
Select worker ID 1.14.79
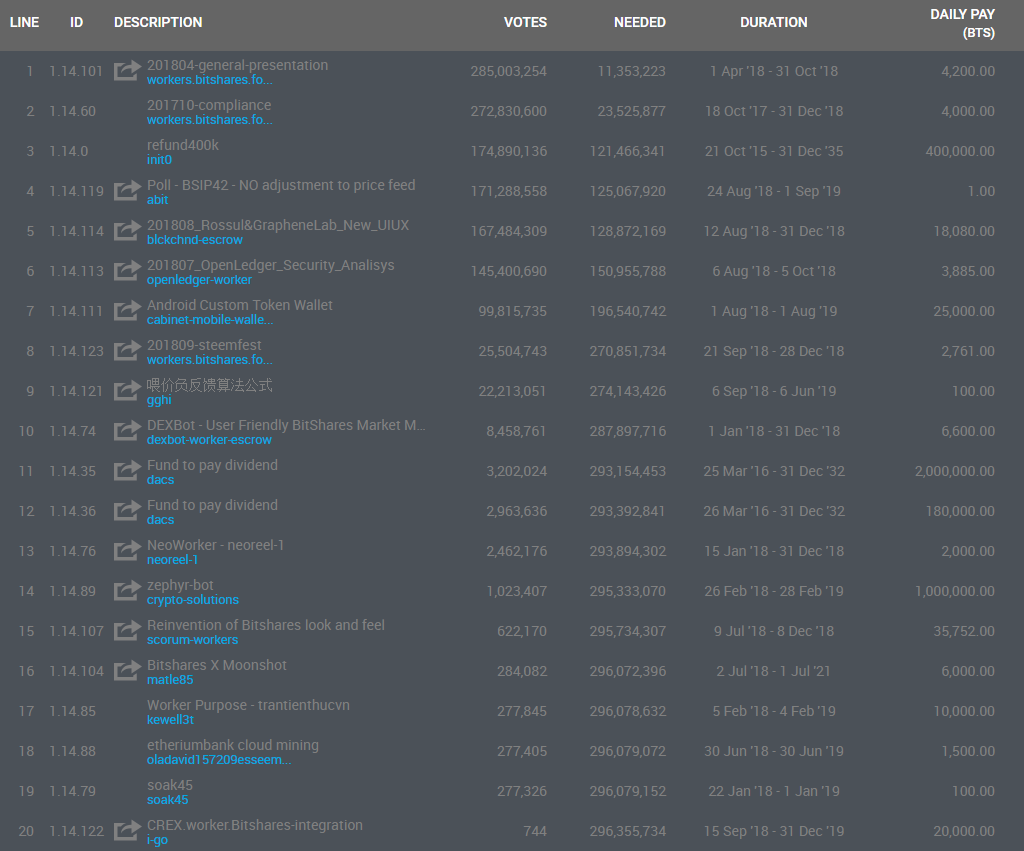pos(72,792)
